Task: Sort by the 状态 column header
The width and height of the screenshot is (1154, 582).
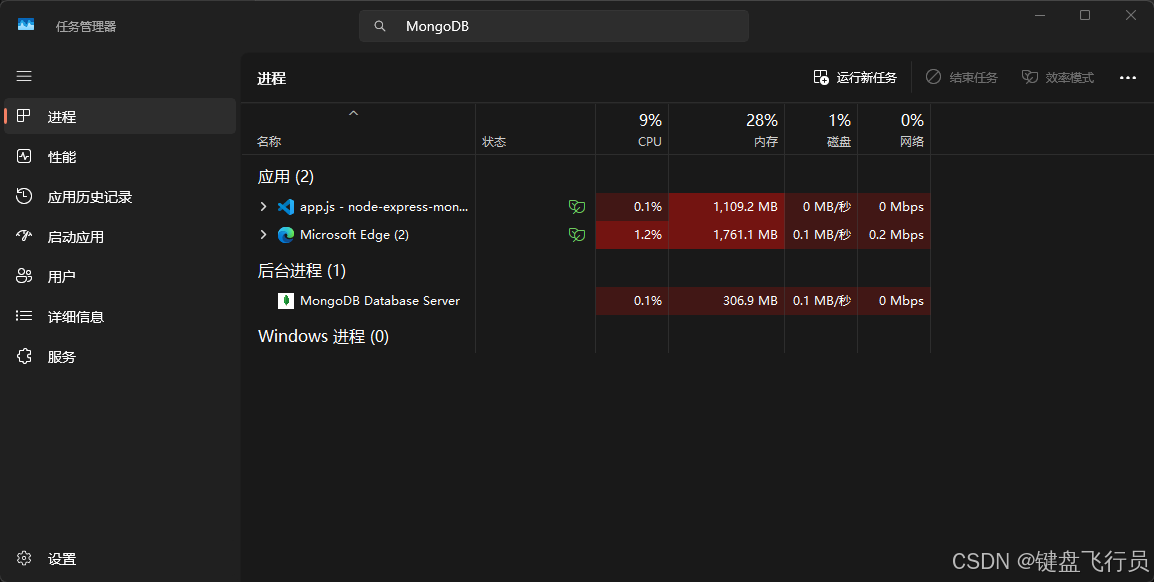Action: click(x=535, y=129)
